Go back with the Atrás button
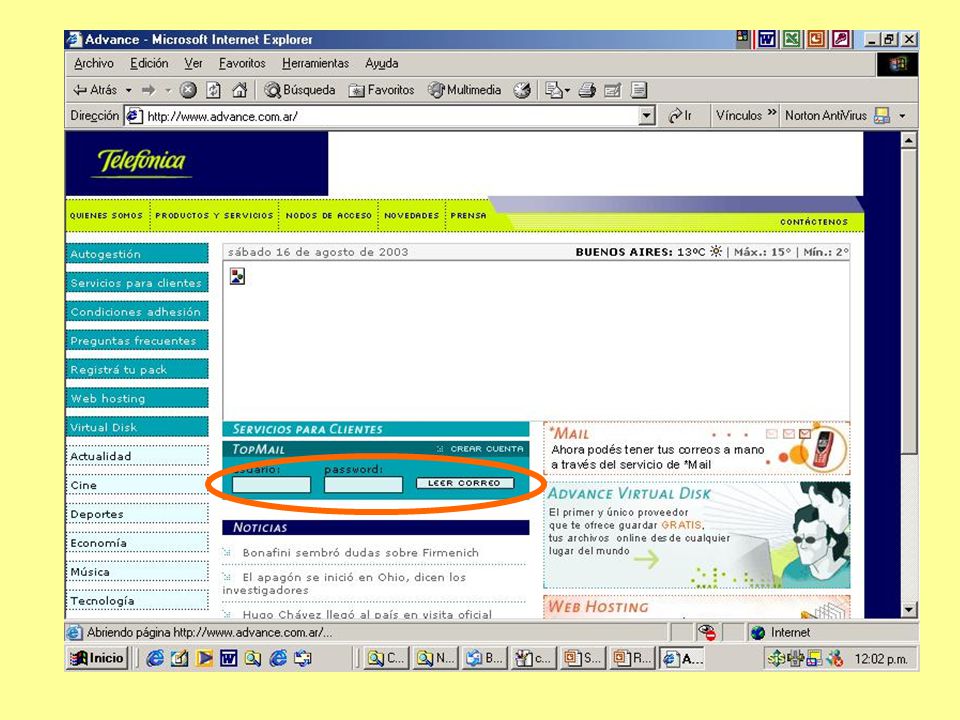Viewport: 960px width, 720px height. point(95,90)
